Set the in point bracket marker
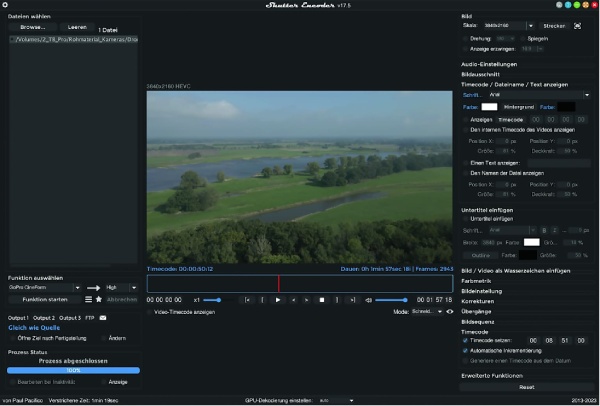Viewport: 600px width, 406px height. pyautogui.click(x=262, y=300)
